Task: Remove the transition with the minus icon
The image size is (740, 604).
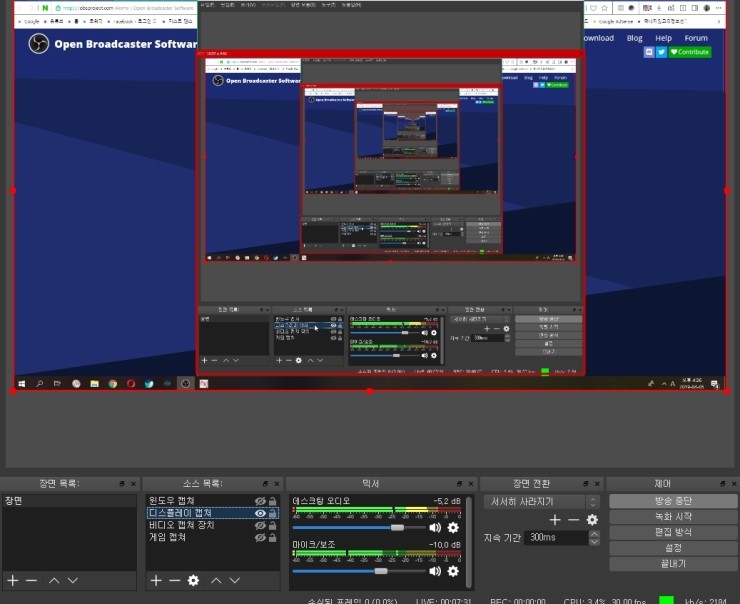Action: tap(573, 520)
